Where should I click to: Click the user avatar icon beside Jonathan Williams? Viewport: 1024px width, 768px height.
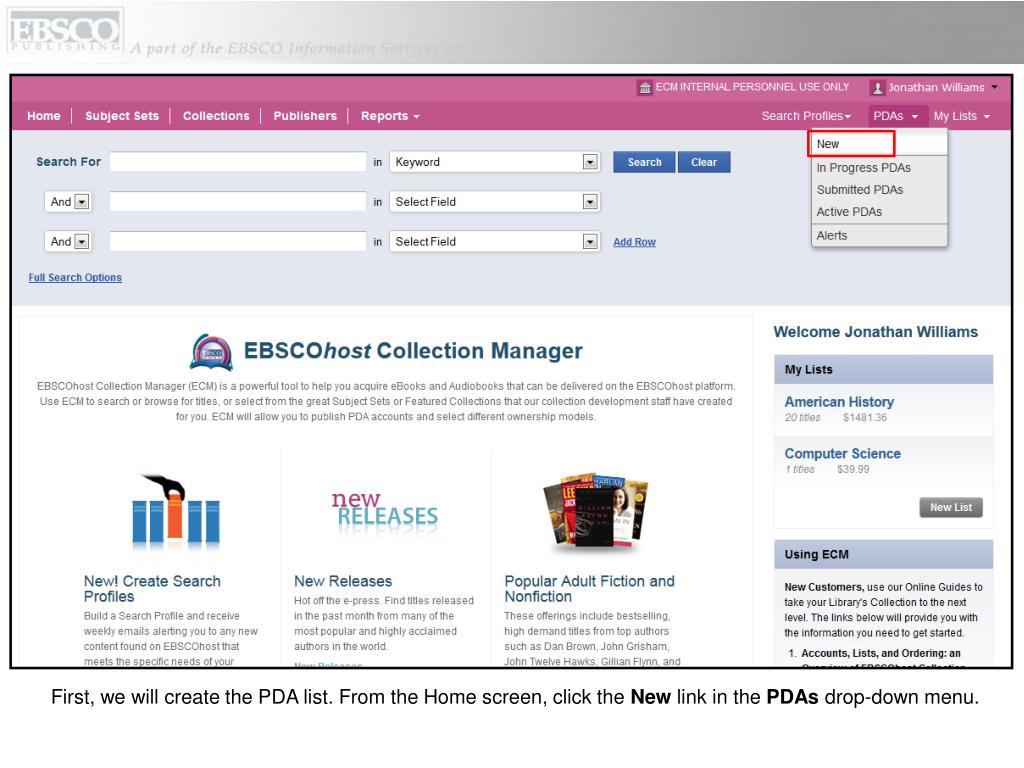(x=878, y=88)
